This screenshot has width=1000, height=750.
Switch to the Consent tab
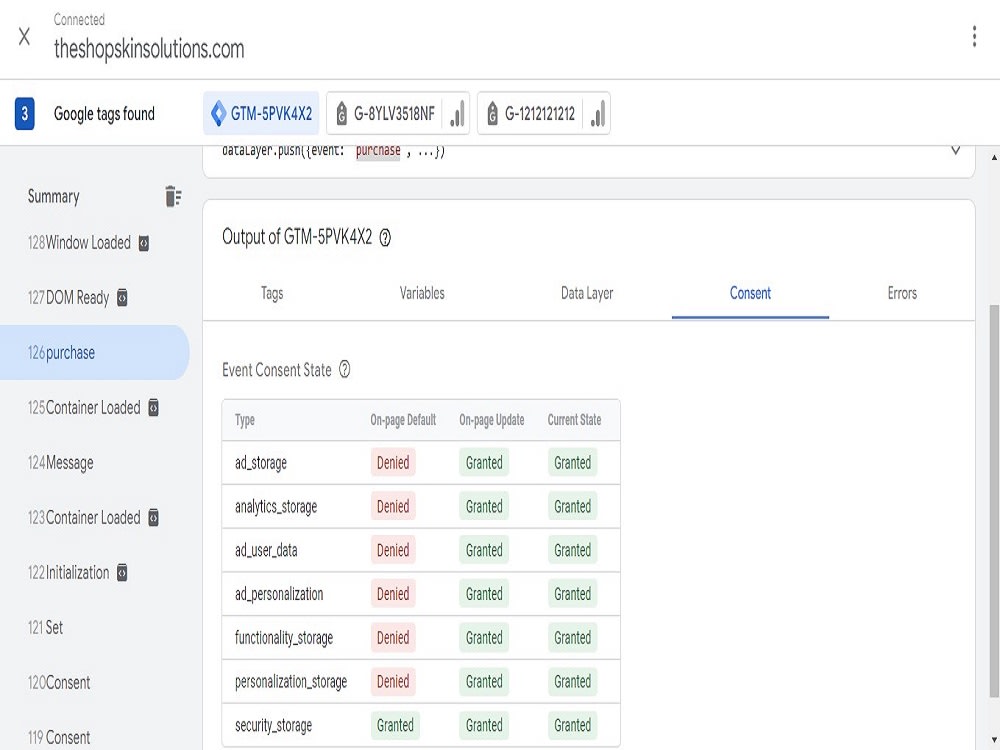click(x=750, y=293)
